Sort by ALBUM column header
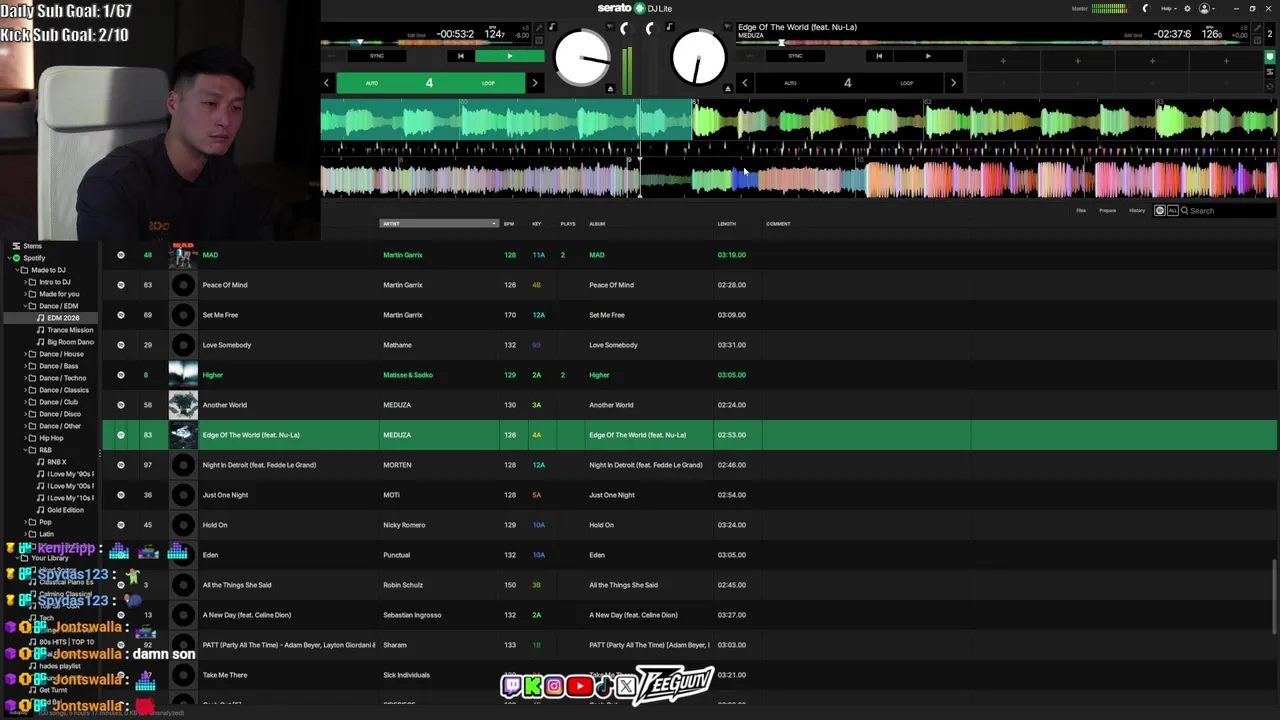 click(597, 224)
